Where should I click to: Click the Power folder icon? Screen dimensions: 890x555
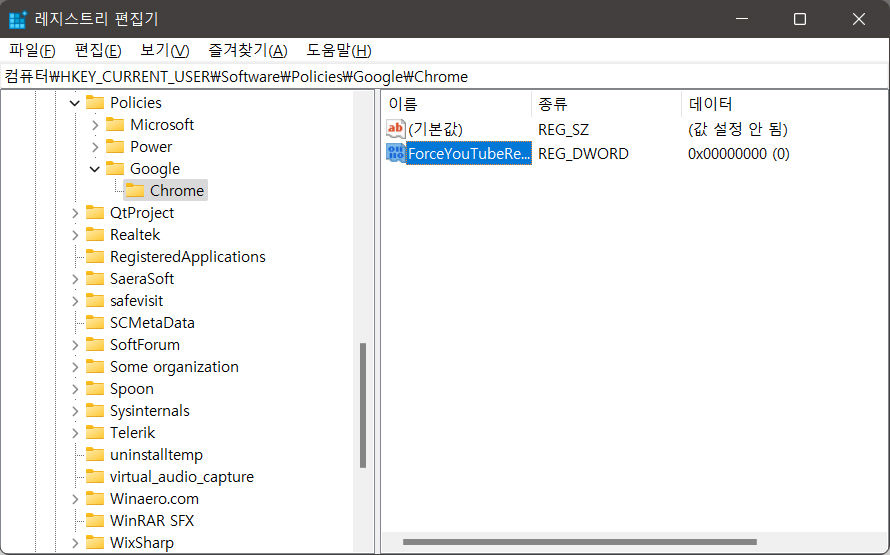pyautogui.click(x=115, y=146)
